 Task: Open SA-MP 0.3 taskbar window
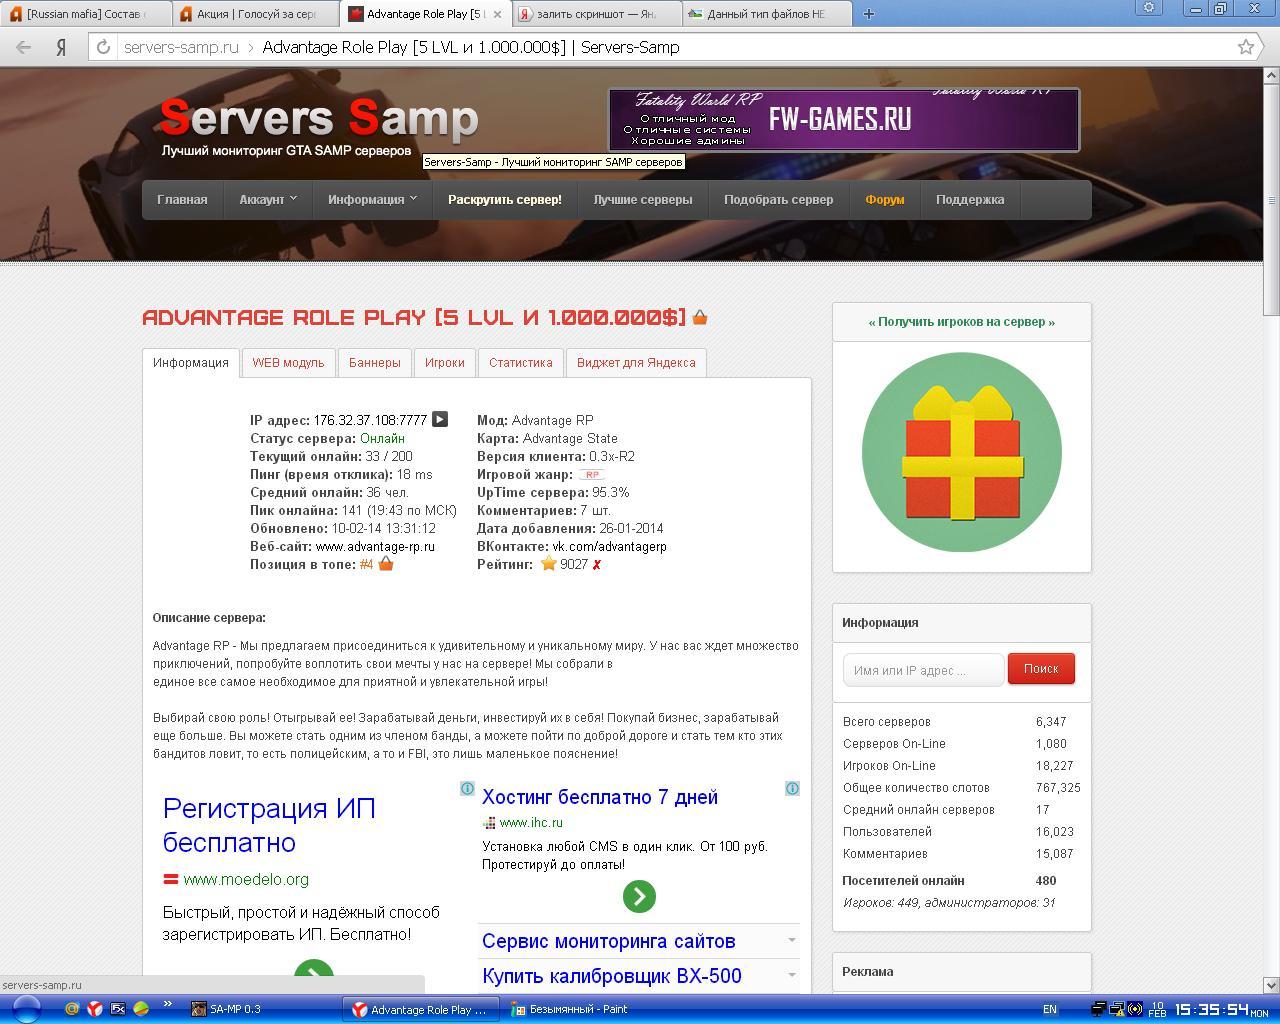(x=262, y=1009)
